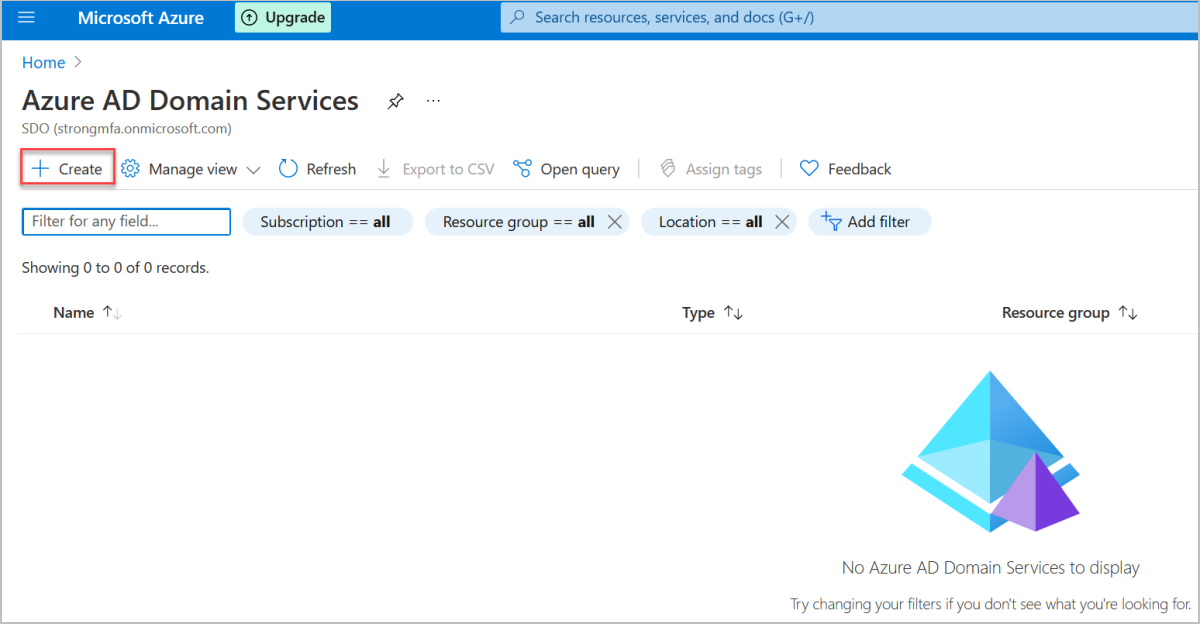Remove the Resource group filter
1200x624 pixels.
coord(615,222)
